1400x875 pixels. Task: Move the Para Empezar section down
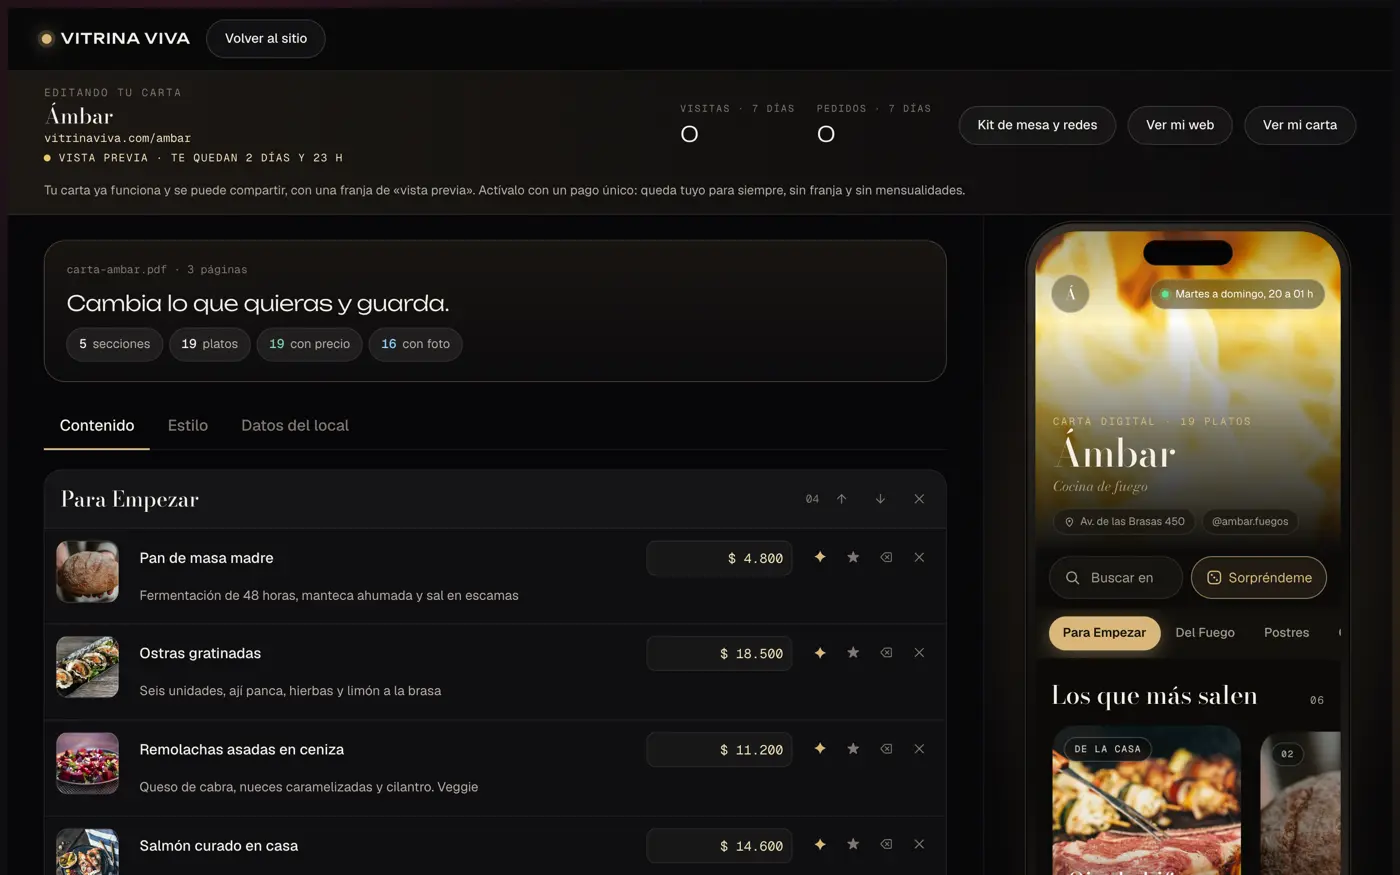pyautogui.click(x=880, y=499)
